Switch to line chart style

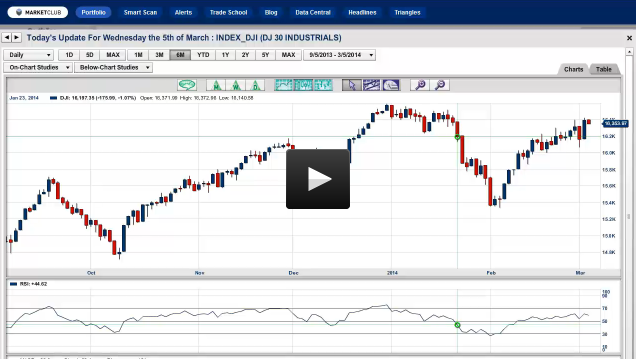(x=284, y=85)
